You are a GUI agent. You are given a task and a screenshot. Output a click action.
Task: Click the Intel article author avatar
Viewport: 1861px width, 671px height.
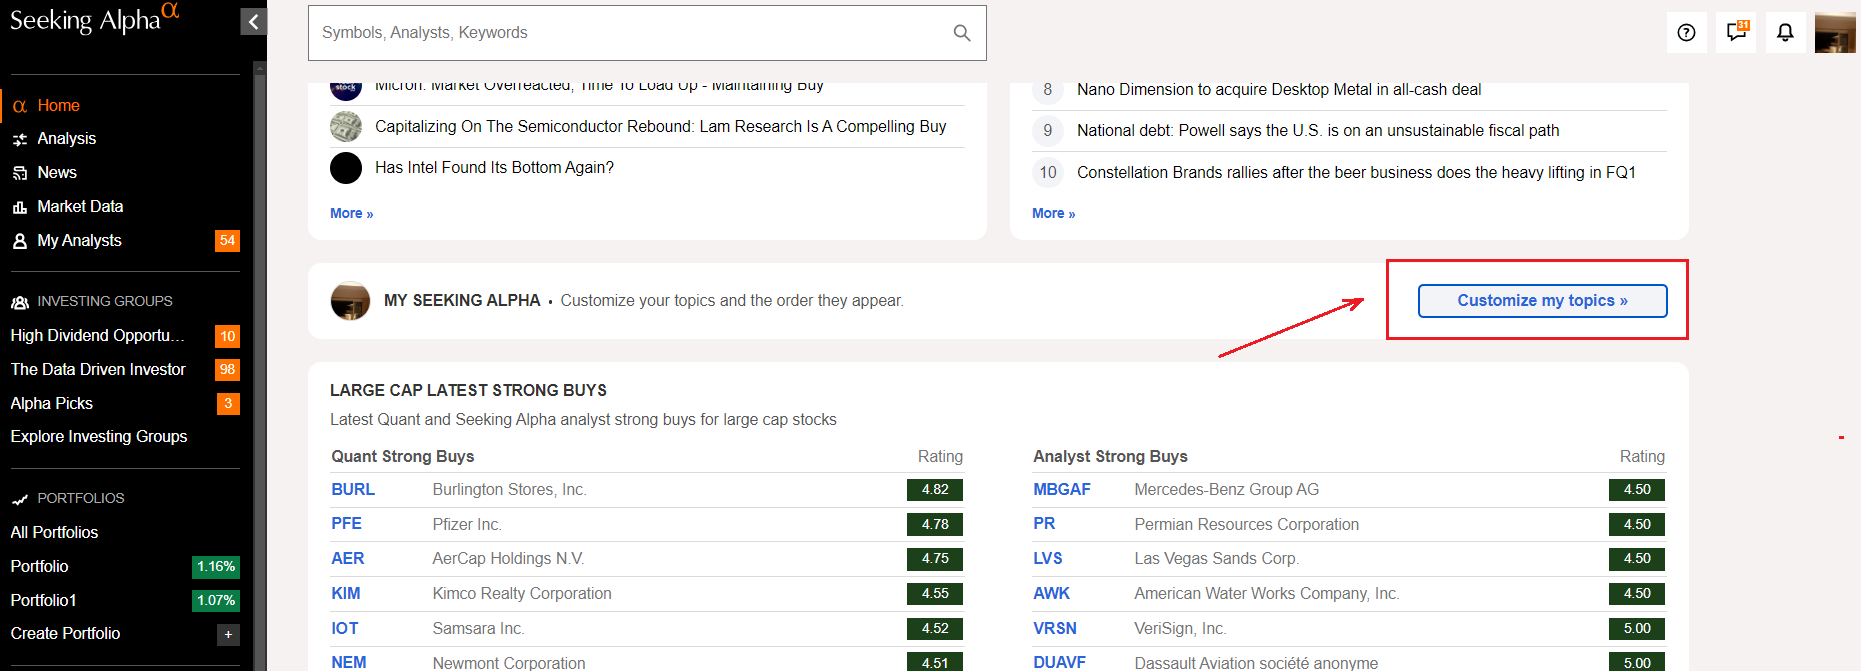point(346,168)
